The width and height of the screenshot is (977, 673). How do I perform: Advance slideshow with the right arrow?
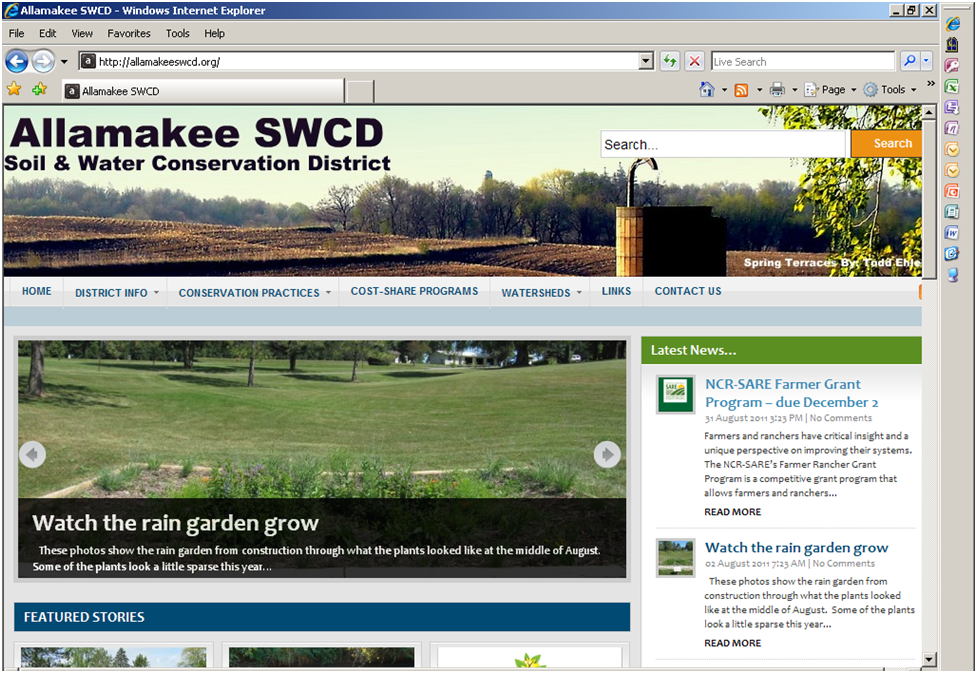coord(607,454)
